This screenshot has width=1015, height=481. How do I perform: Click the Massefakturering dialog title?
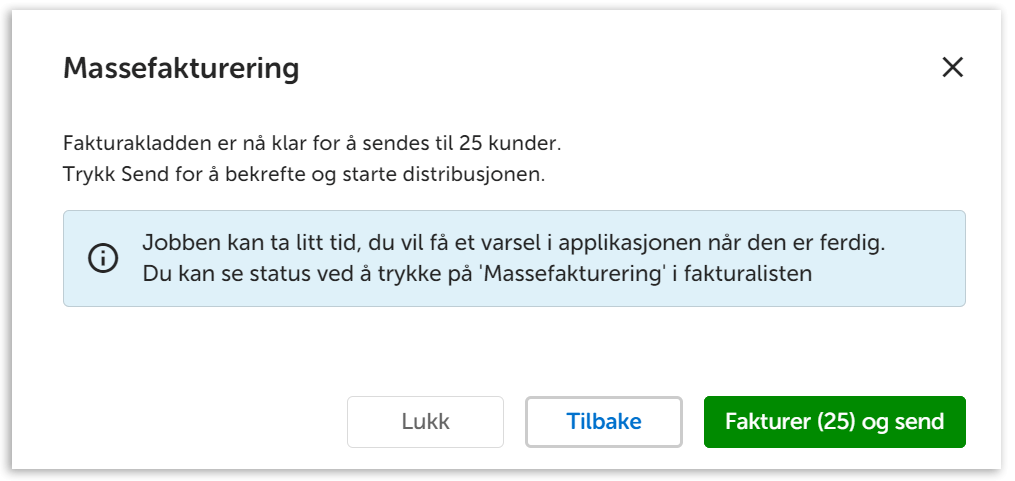pos(181,69)
